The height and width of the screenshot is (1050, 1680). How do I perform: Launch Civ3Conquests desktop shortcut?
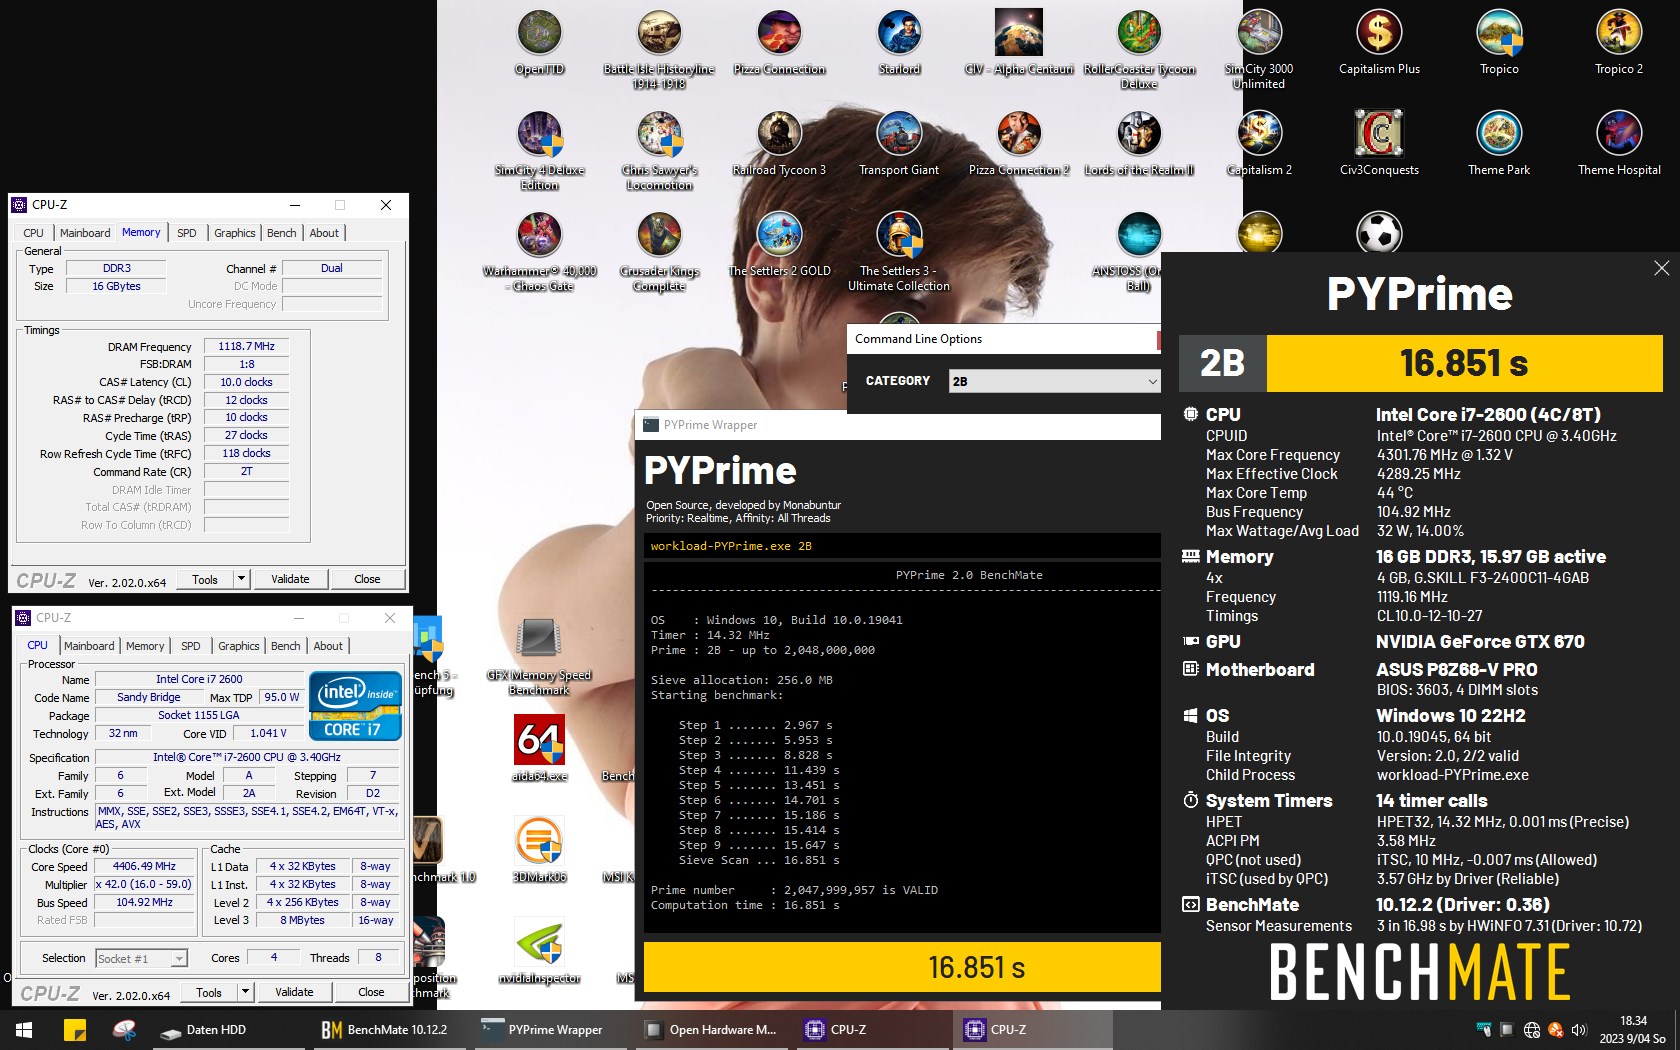coord(1379,145)
